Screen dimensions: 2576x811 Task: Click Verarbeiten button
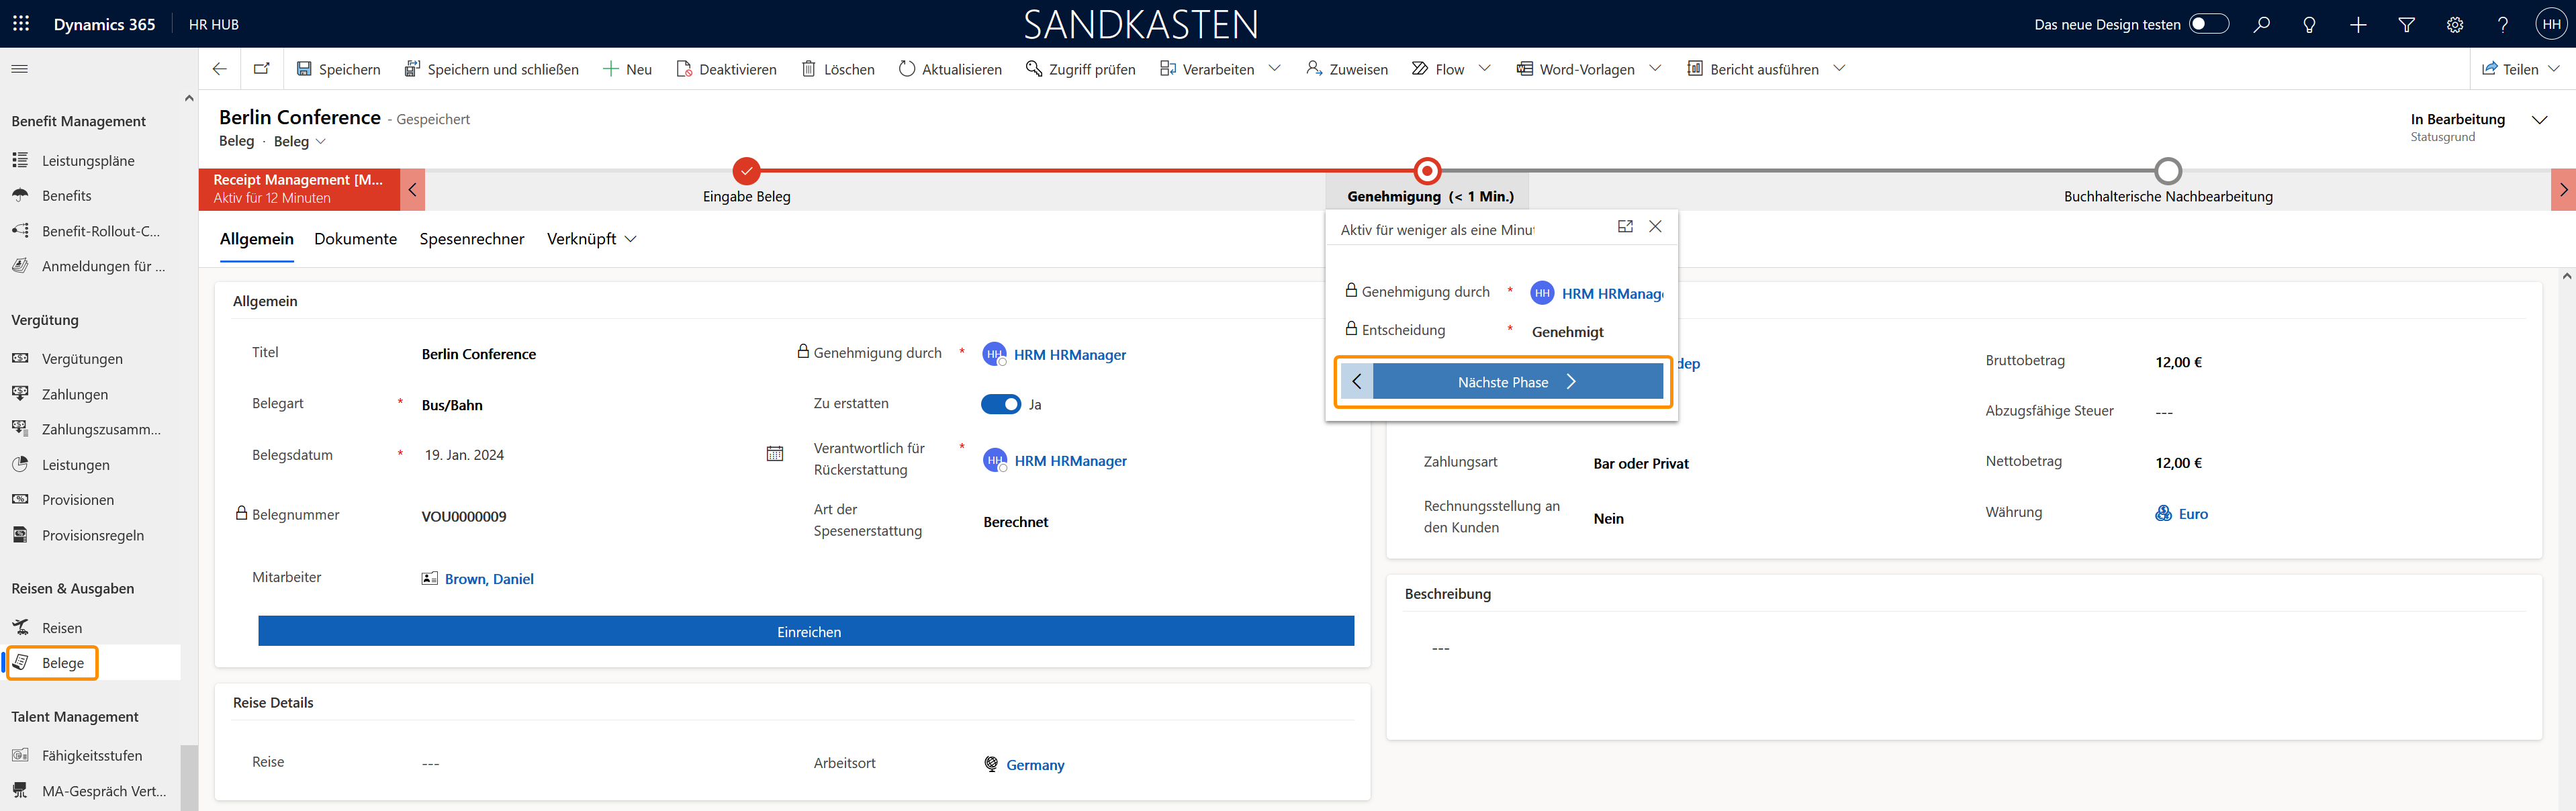(1207, 69)
